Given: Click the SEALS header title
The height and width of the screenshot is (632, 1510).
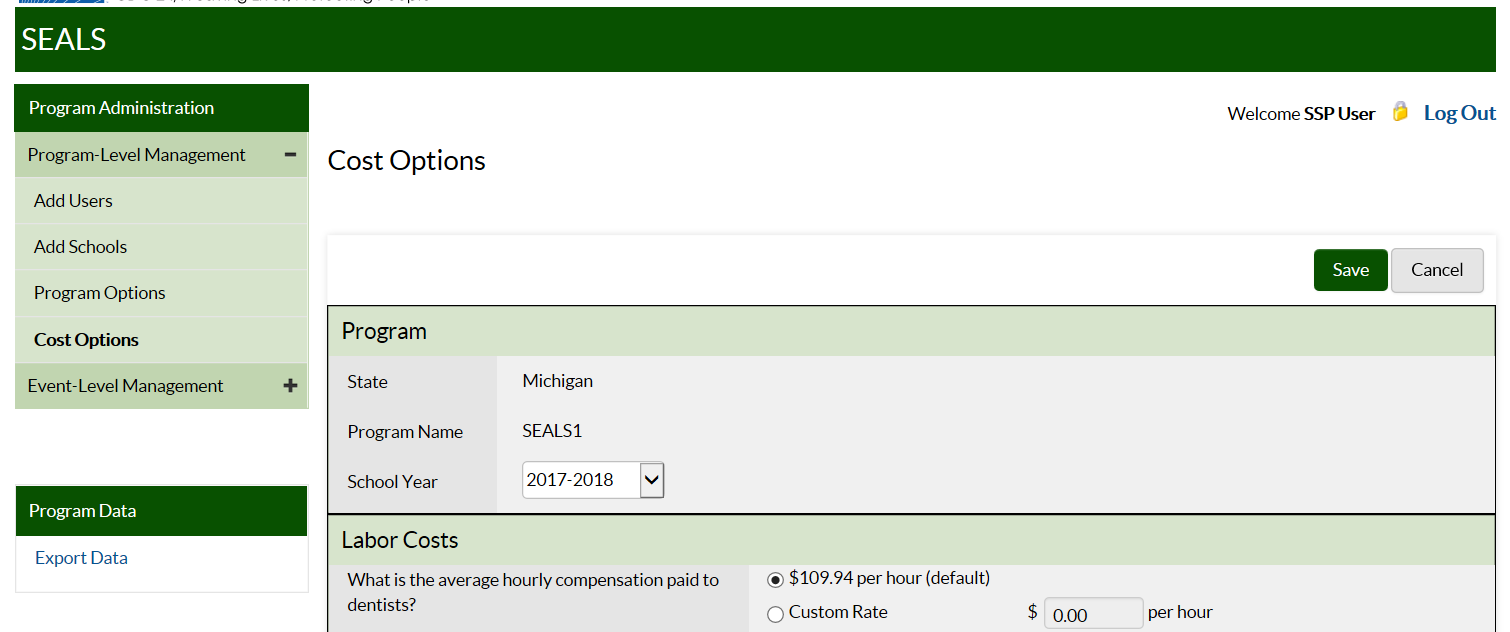Looking at the screenshot, I should [x=64, y=39].
